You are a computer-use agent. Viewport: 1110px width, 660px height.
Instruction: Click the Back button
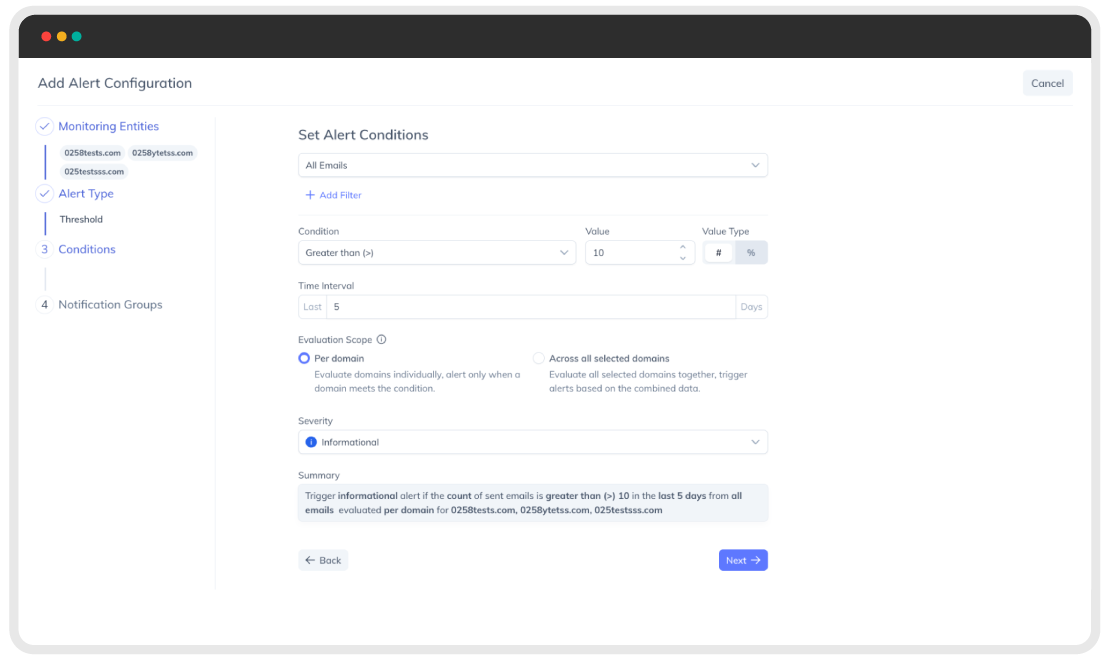point(323,560)
